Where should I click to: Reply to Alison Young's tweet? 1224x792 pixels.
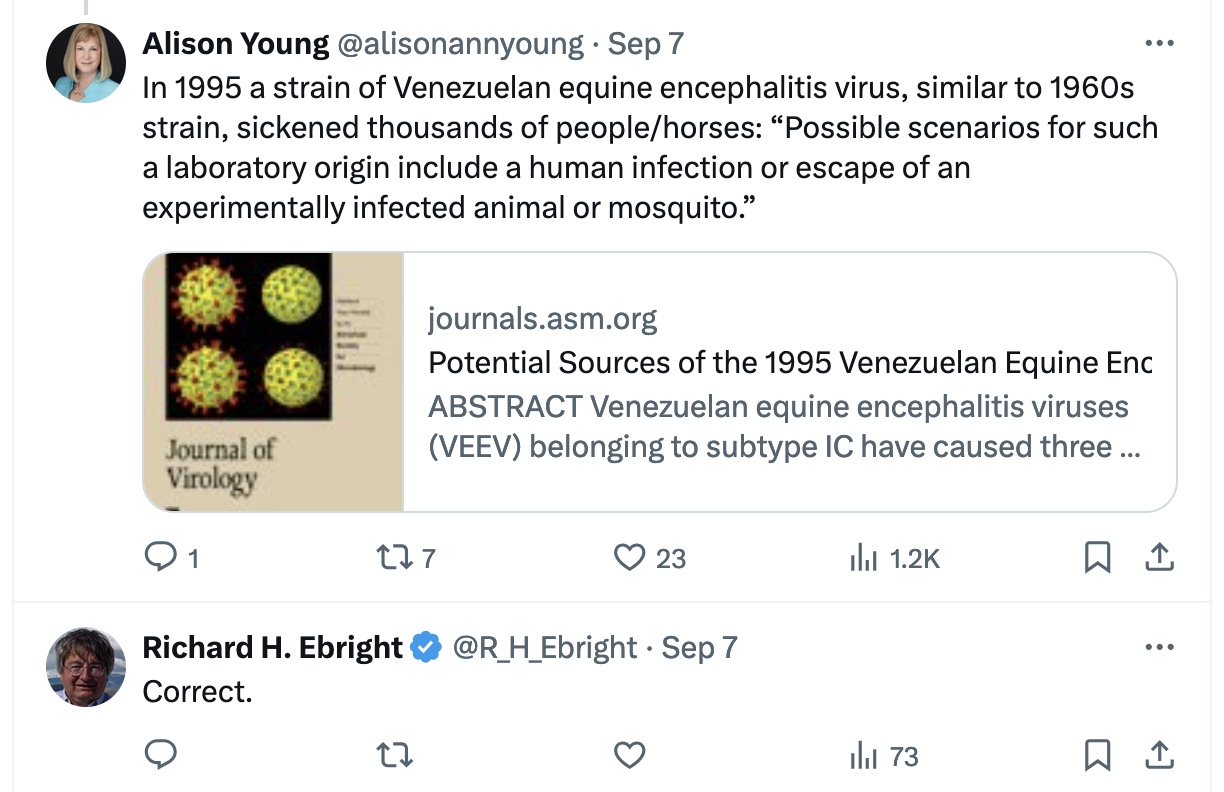[x=160, y=557]
